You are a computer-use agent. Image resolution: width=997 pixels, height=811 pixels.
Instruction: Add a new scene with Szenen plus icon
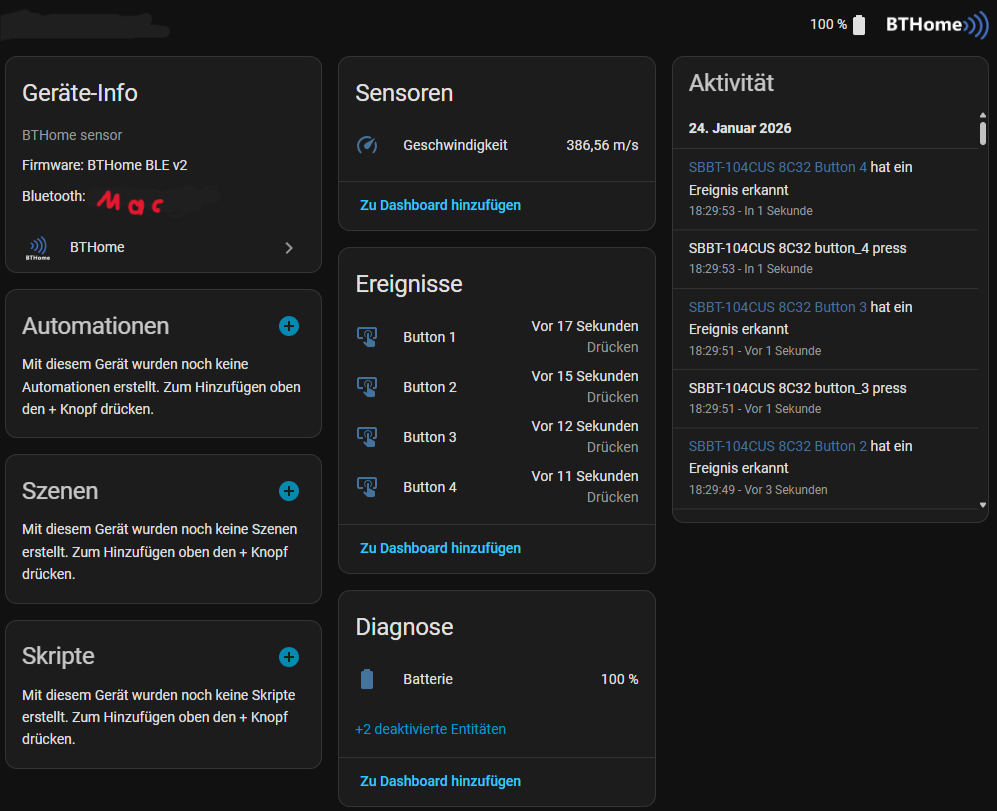[x=289, y=491]
